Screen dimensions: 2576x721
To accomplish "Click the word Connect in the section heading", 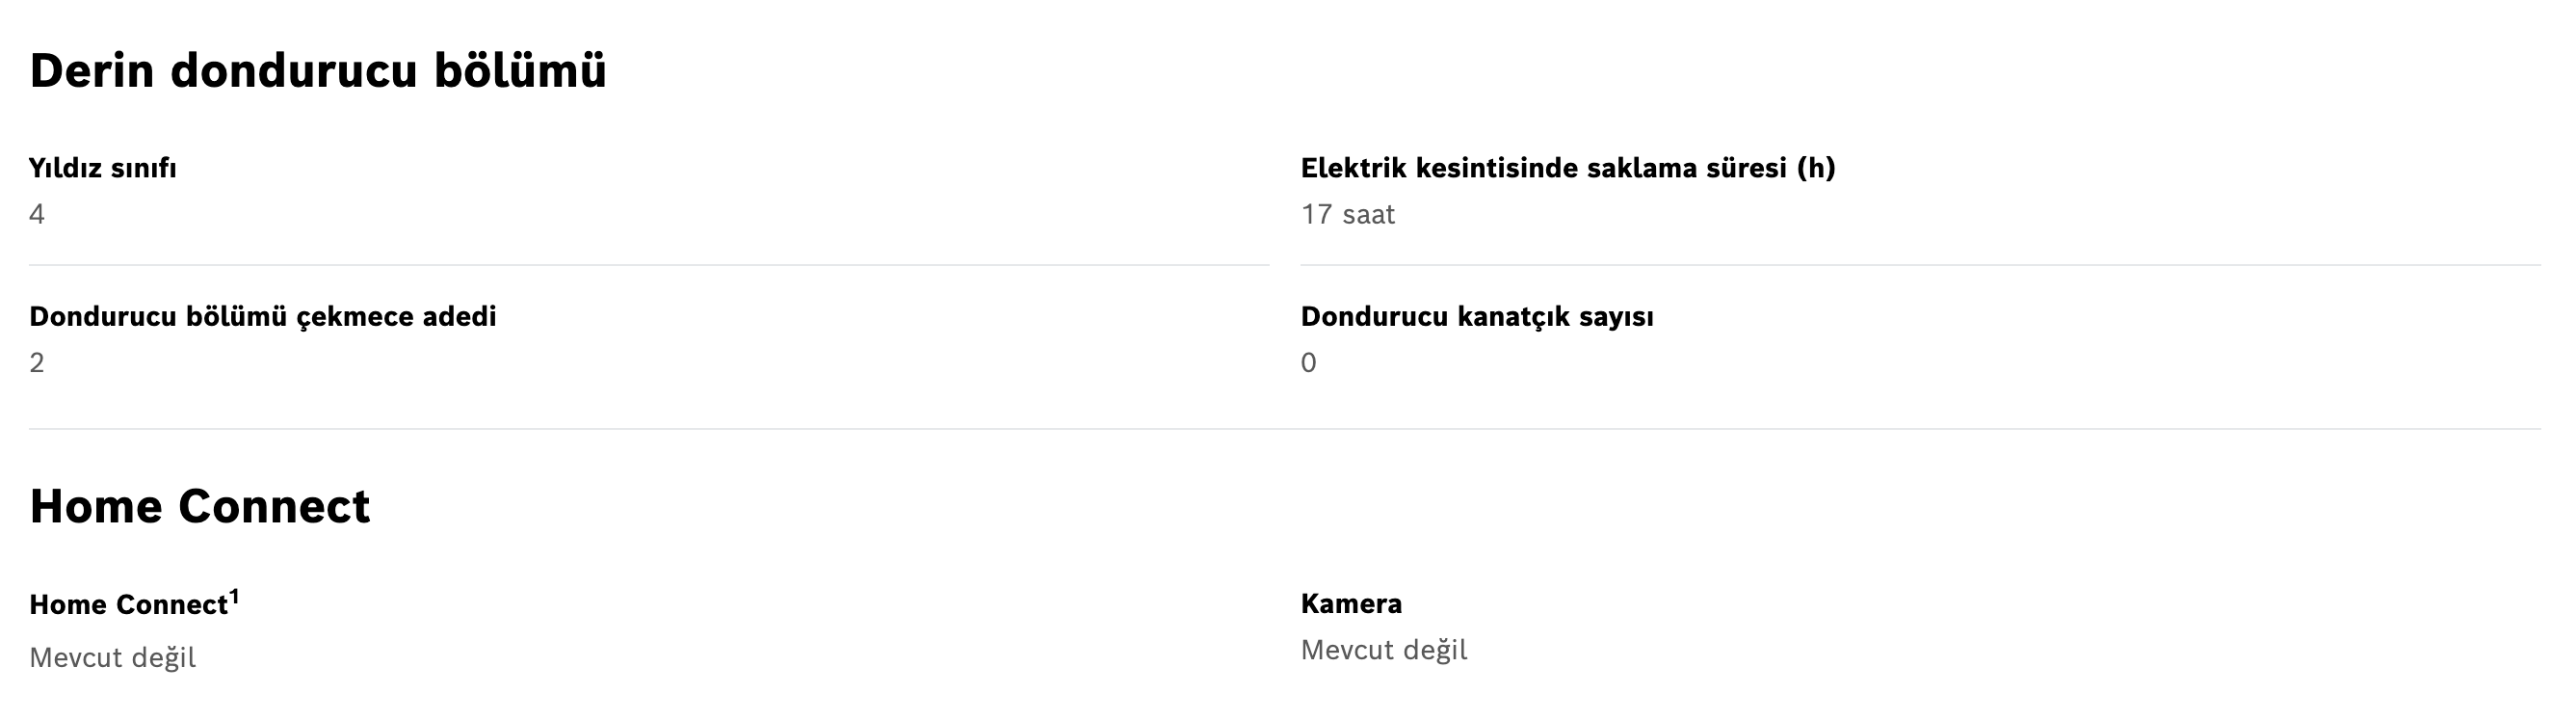I will [x=274, y=506].
